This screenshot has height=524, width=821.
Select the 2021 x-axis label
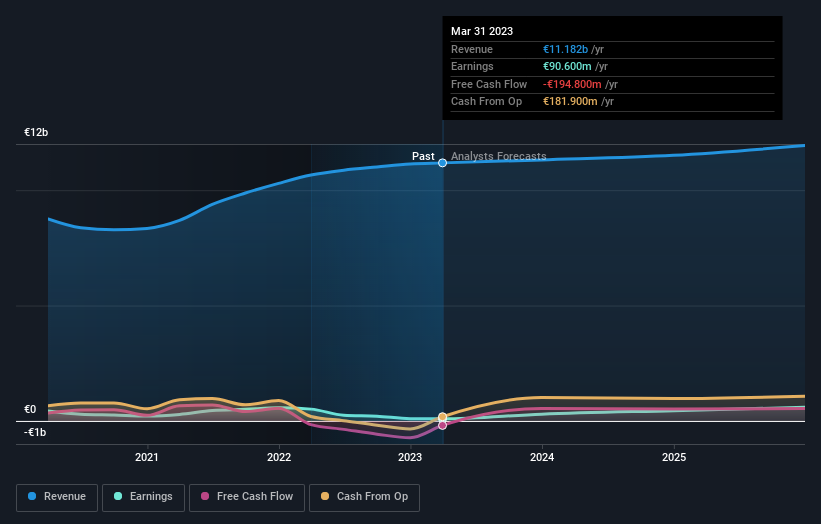tap(147, 457)
